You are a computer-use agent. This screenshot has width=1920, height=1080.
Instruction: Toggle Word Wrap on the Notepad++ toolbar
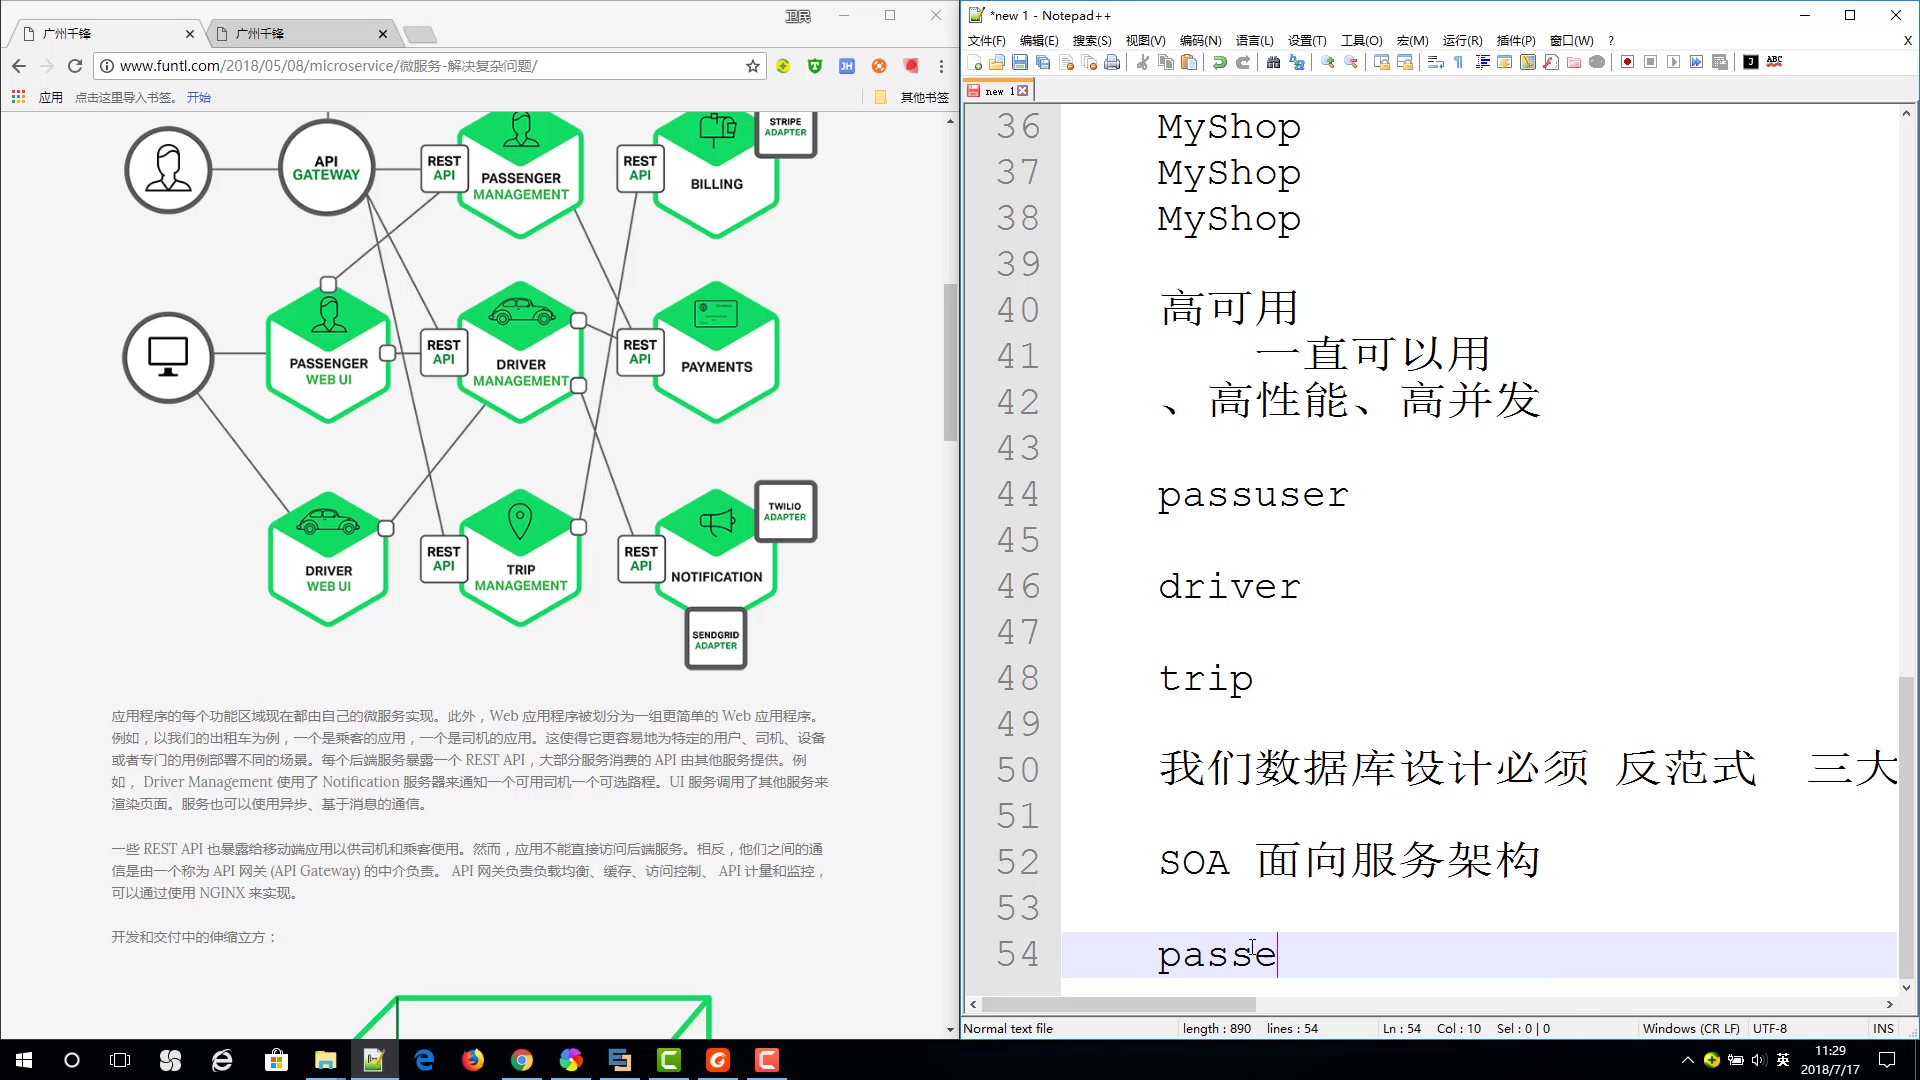[1435, 62]
